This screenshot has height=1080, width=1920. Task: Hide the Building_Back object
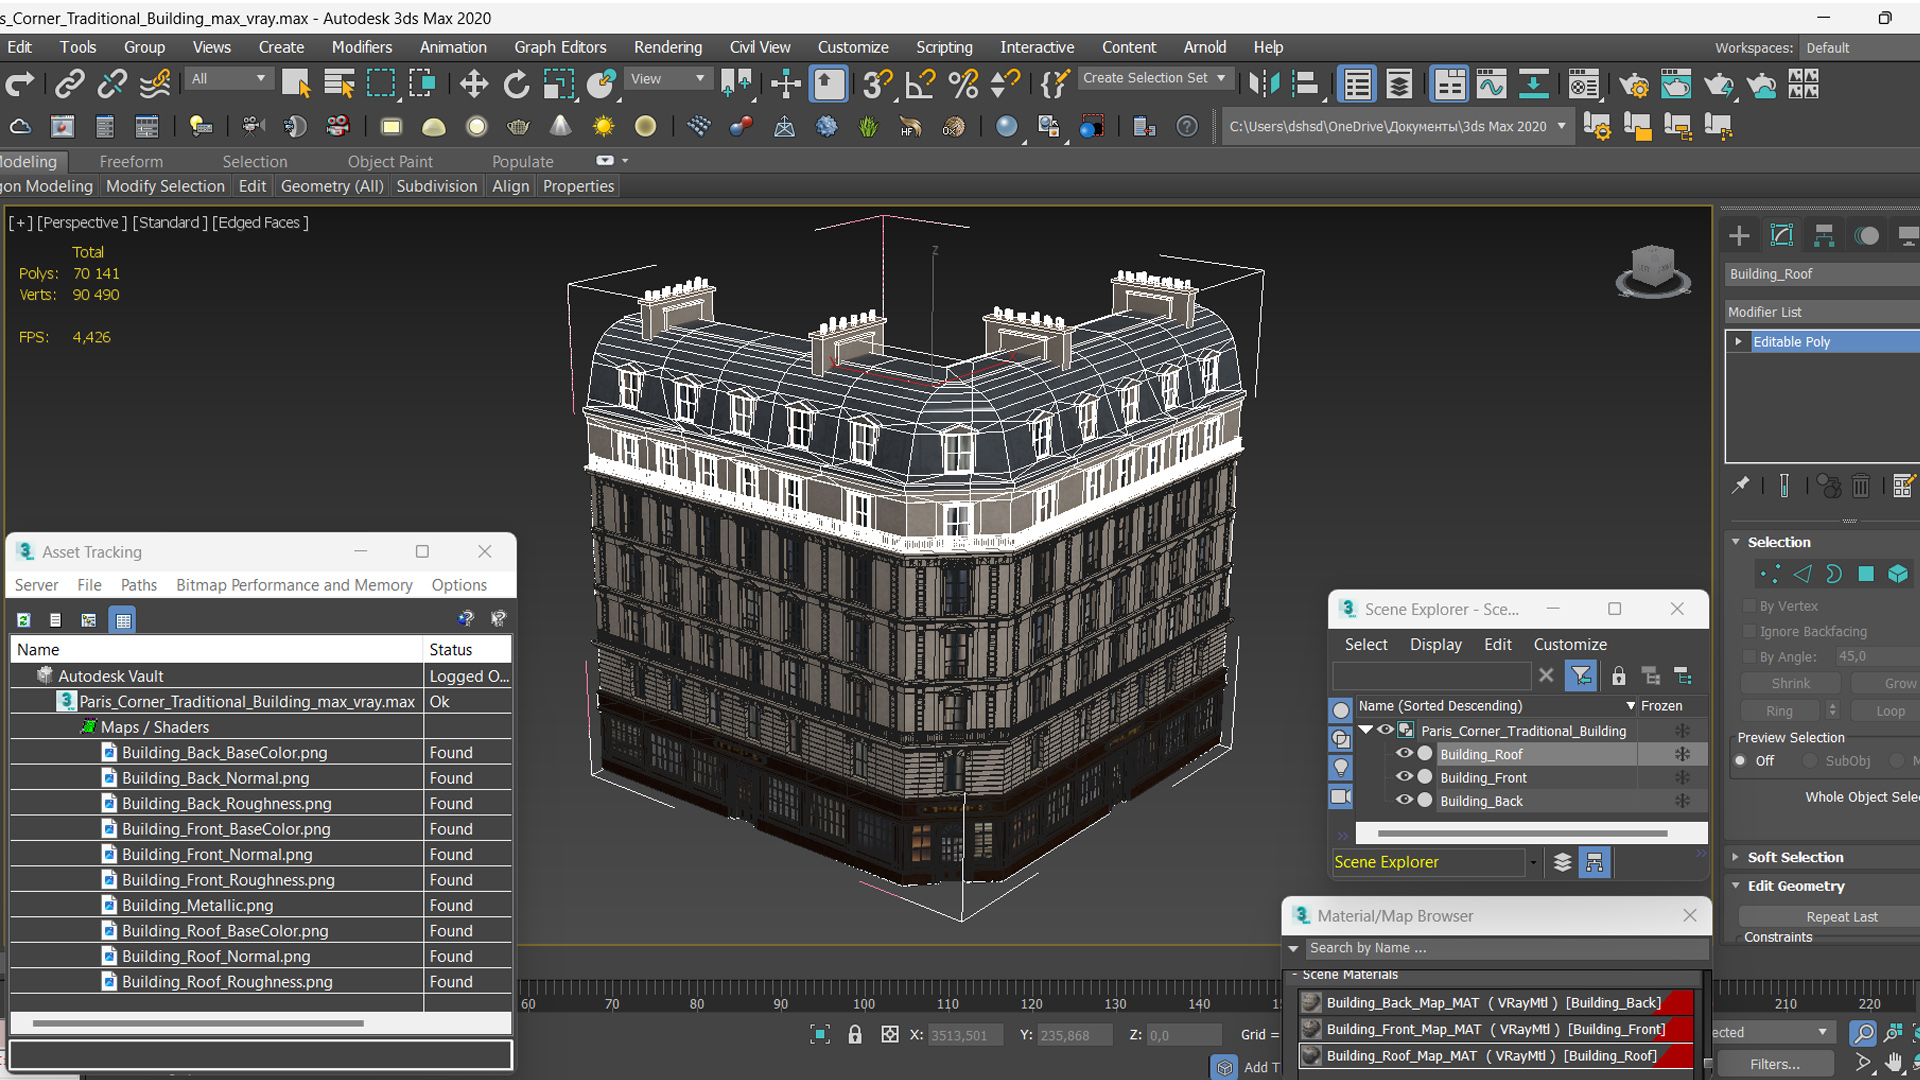click(1404, 800)
